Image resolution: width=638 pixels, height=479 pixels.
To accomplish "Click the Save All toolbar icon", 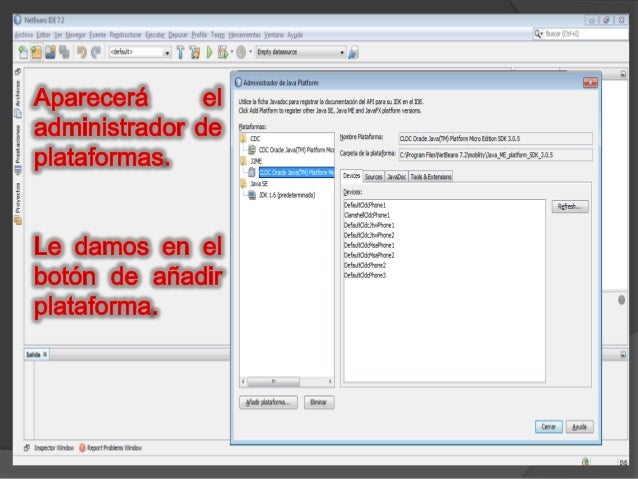I will (x=64, y=52).
